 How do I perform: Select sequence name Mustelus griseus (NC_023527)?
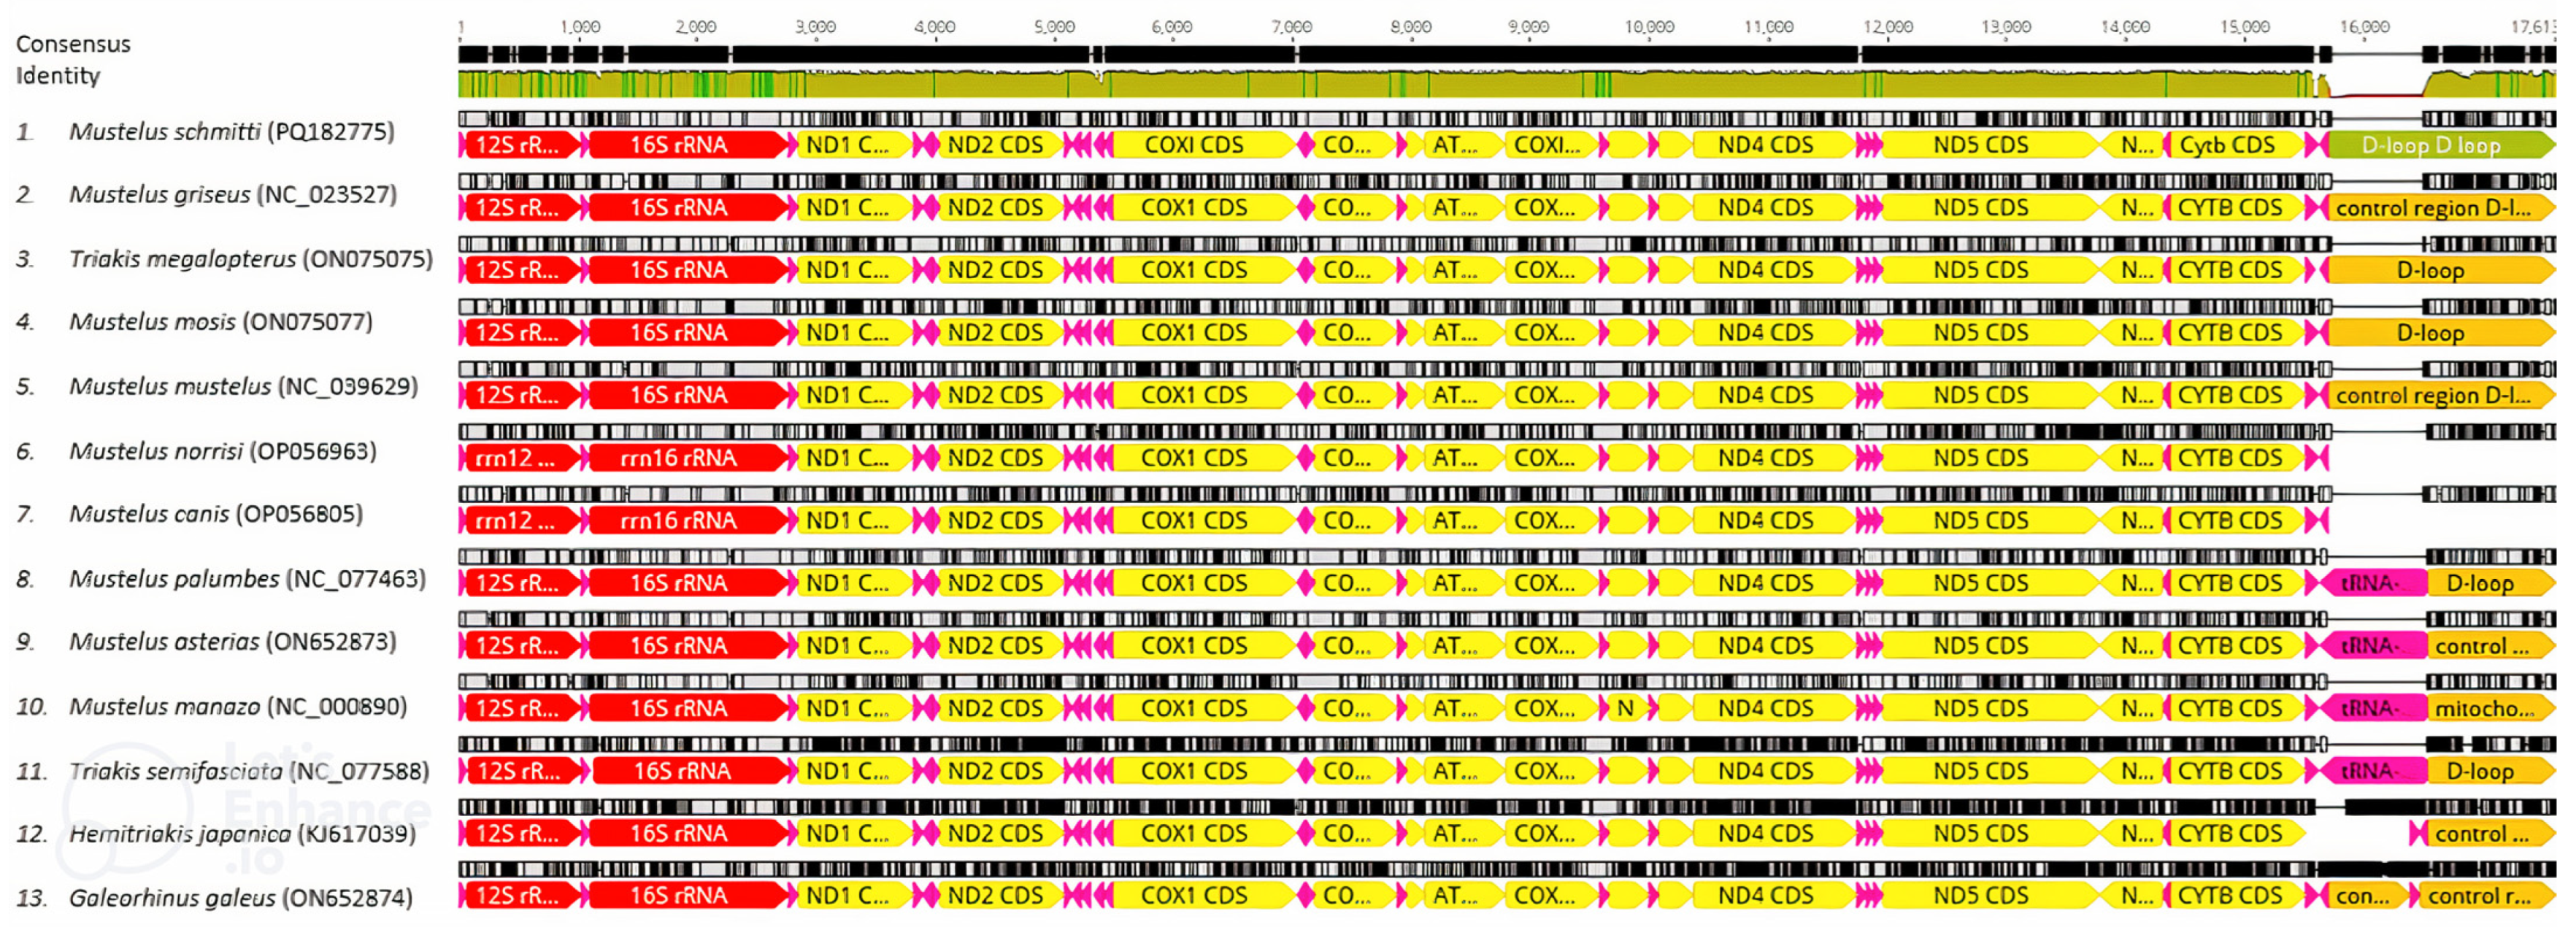click(x=232, y=195)
